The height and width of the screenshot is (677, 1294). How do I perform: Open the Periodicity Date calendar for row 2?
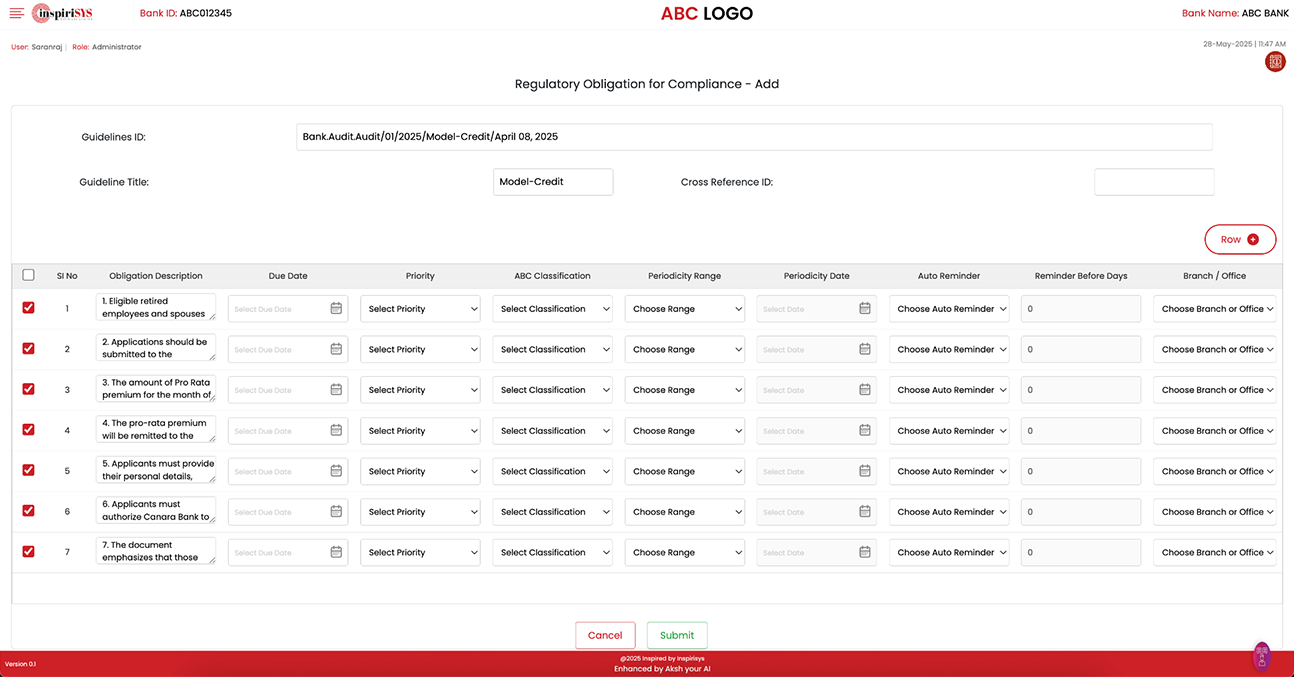pyautogui.click(x=865, y=350)
